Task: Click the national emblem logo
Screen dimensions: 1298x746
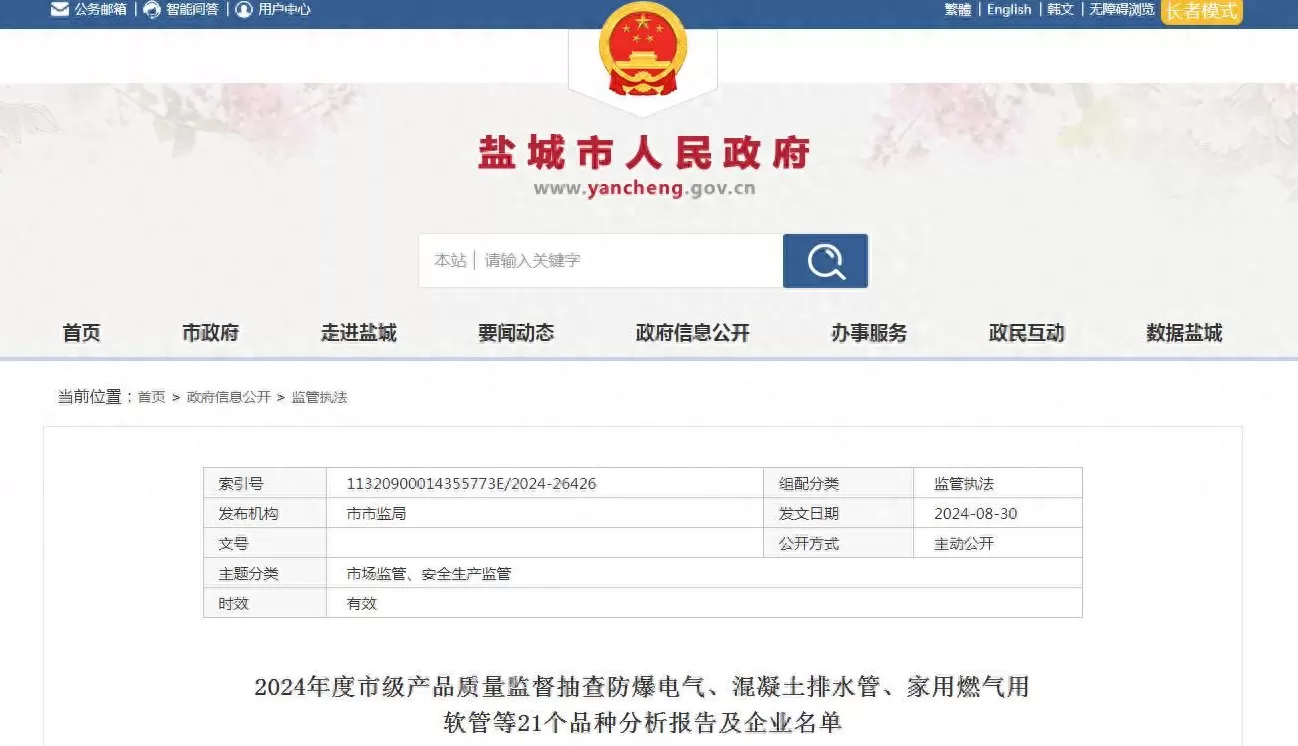Action: [643, 50]
